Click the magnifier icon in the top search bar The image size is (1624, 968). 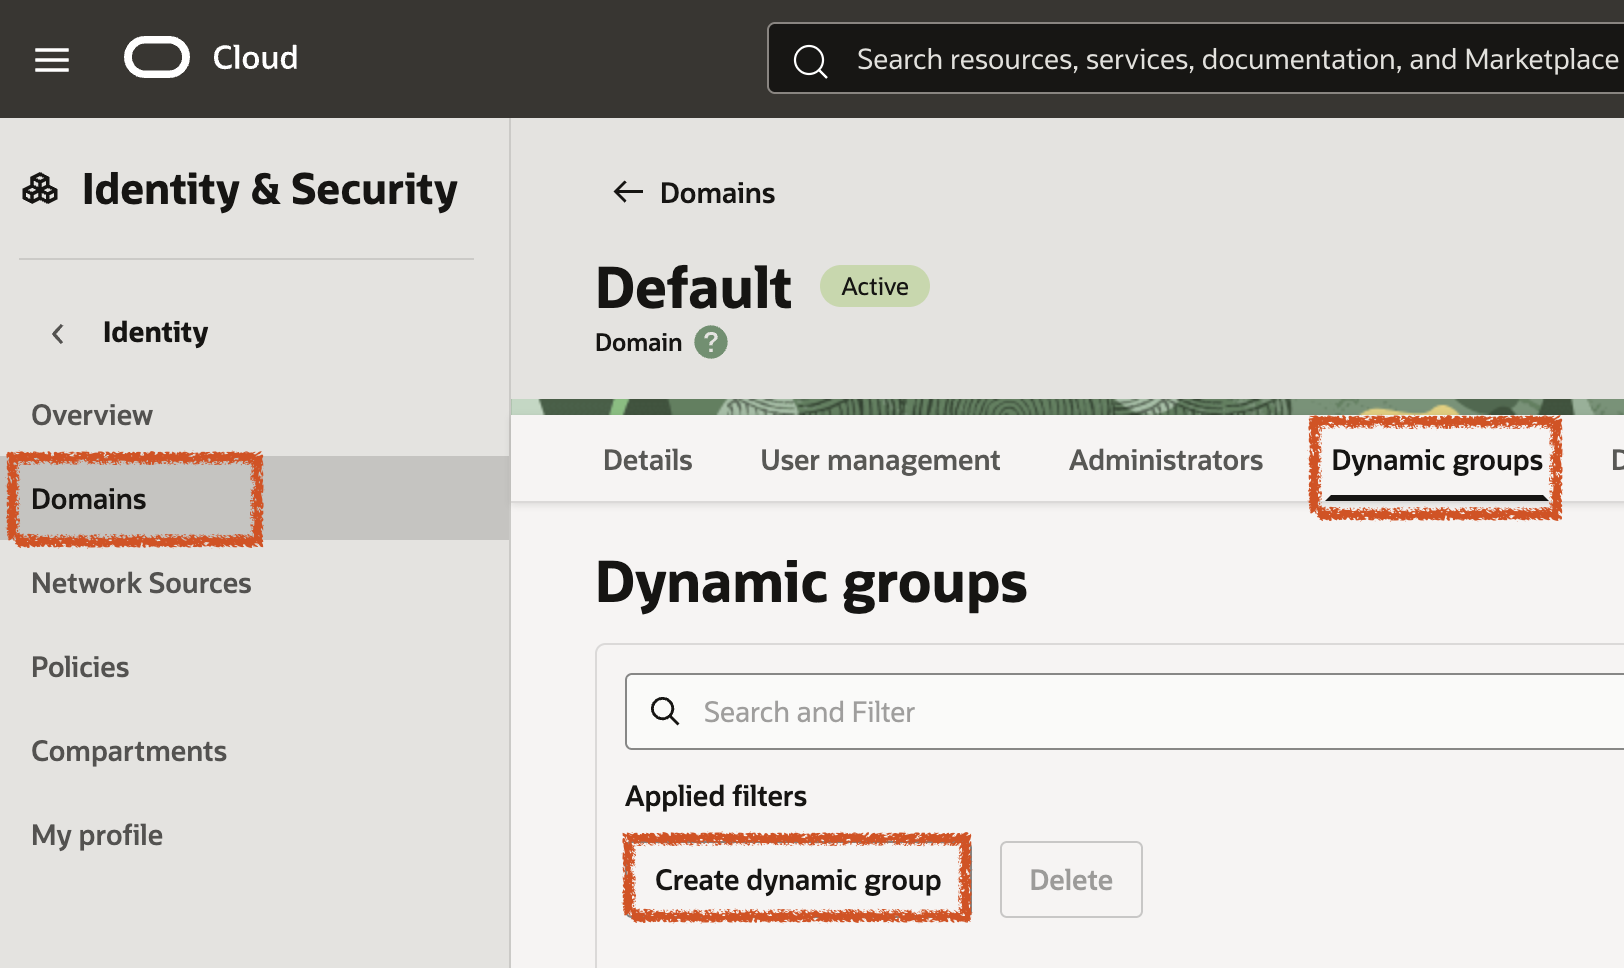(x=810, y=60)
